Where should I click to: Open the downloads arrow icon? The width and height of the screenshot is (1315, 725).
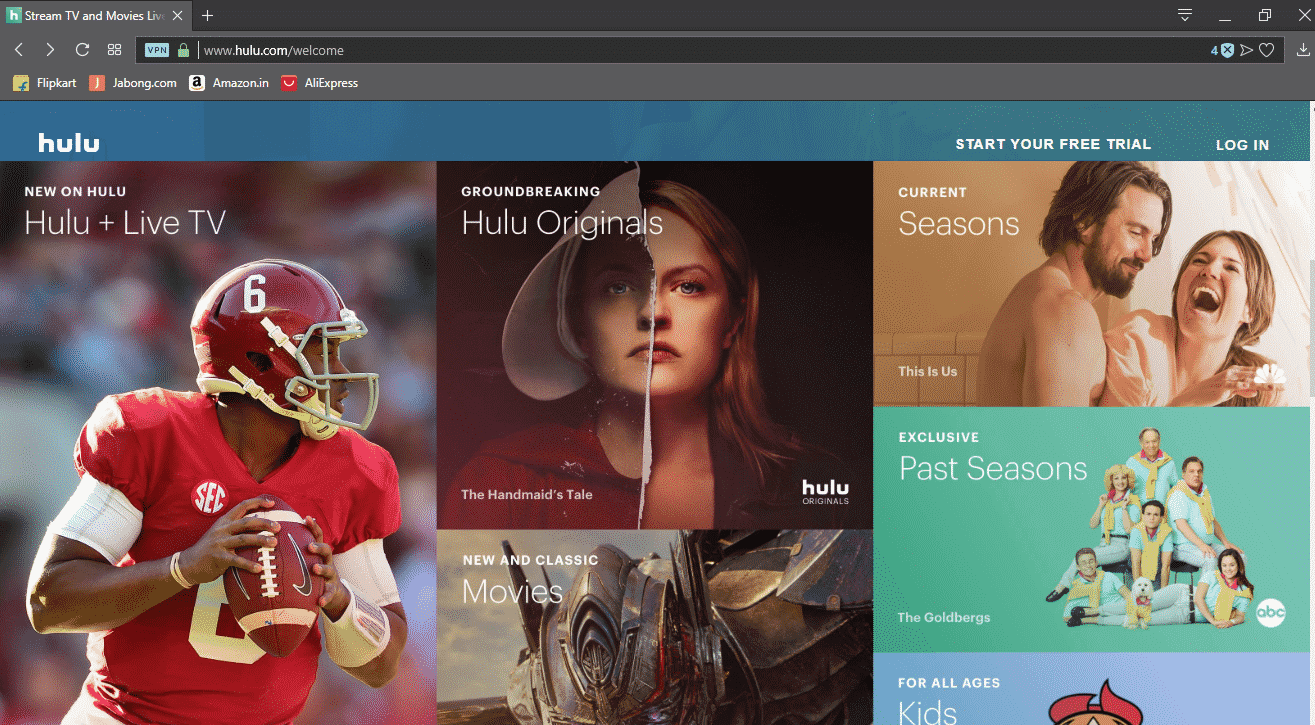point(1303,50)
